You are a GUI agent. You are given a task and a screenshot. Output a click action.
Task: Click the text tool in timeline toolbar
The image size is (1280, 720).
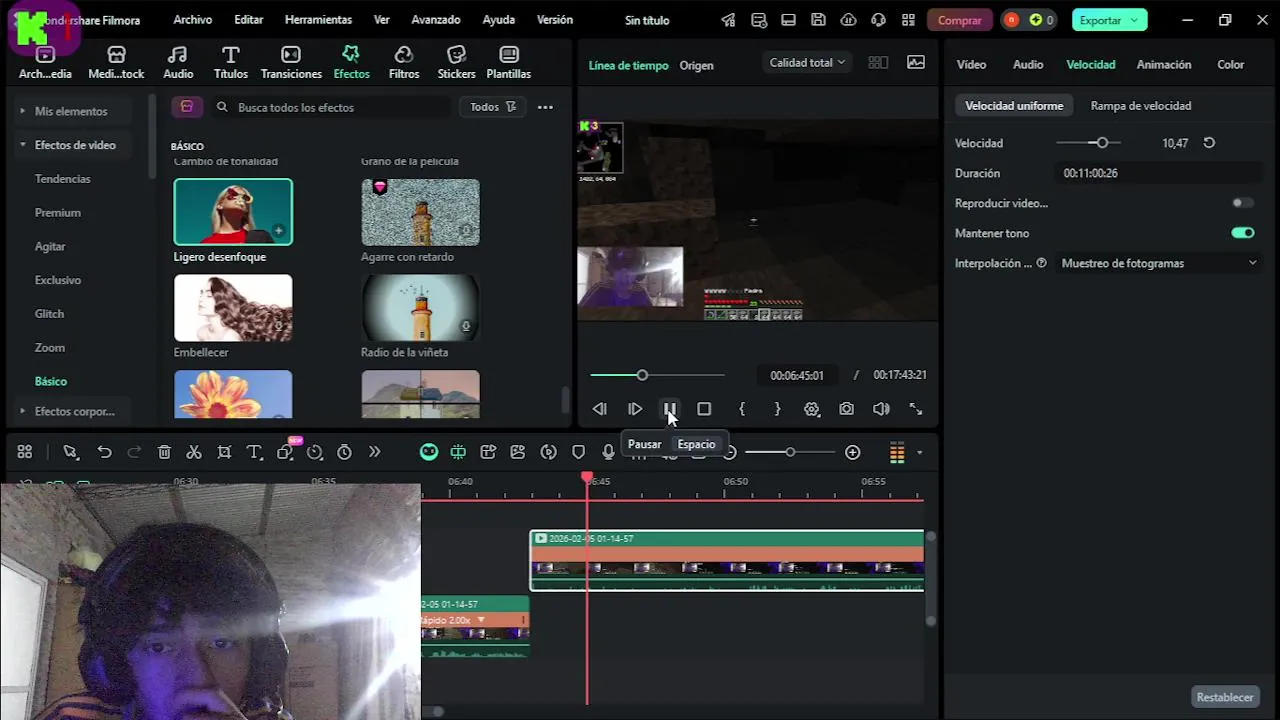click(254, 453)
